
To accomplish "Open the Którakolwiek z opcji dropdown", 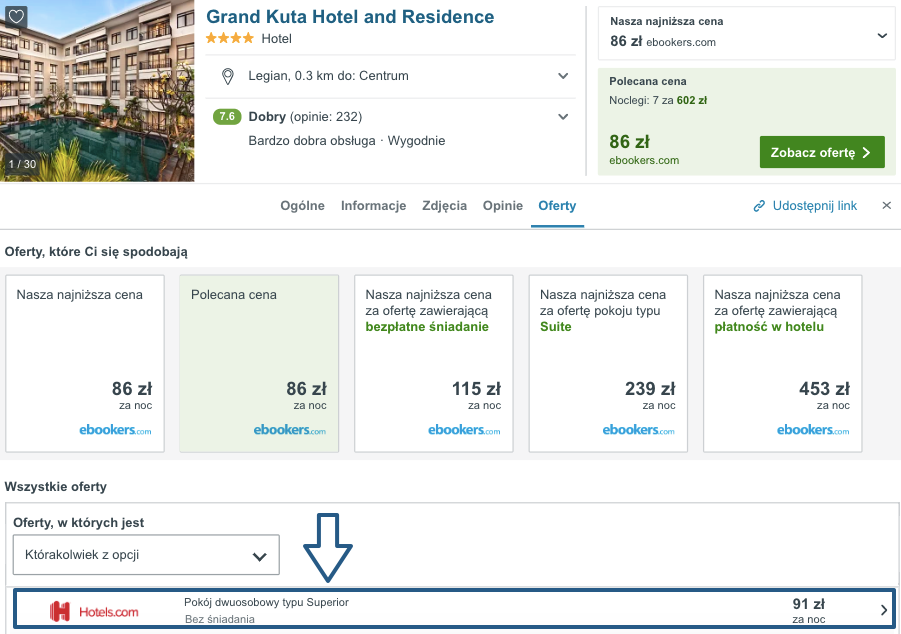I will pos(147,555).
